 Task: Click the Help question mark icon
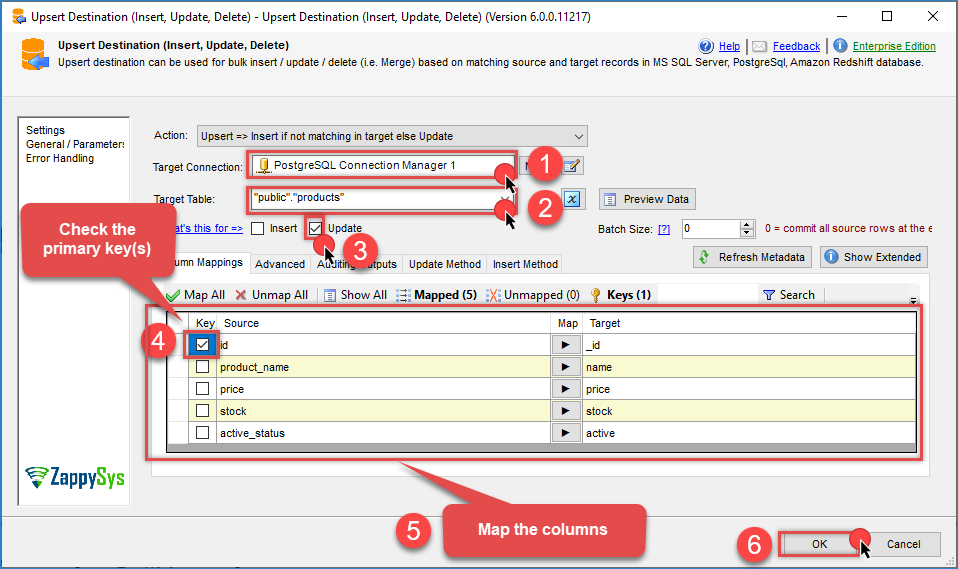coord(707,46)
